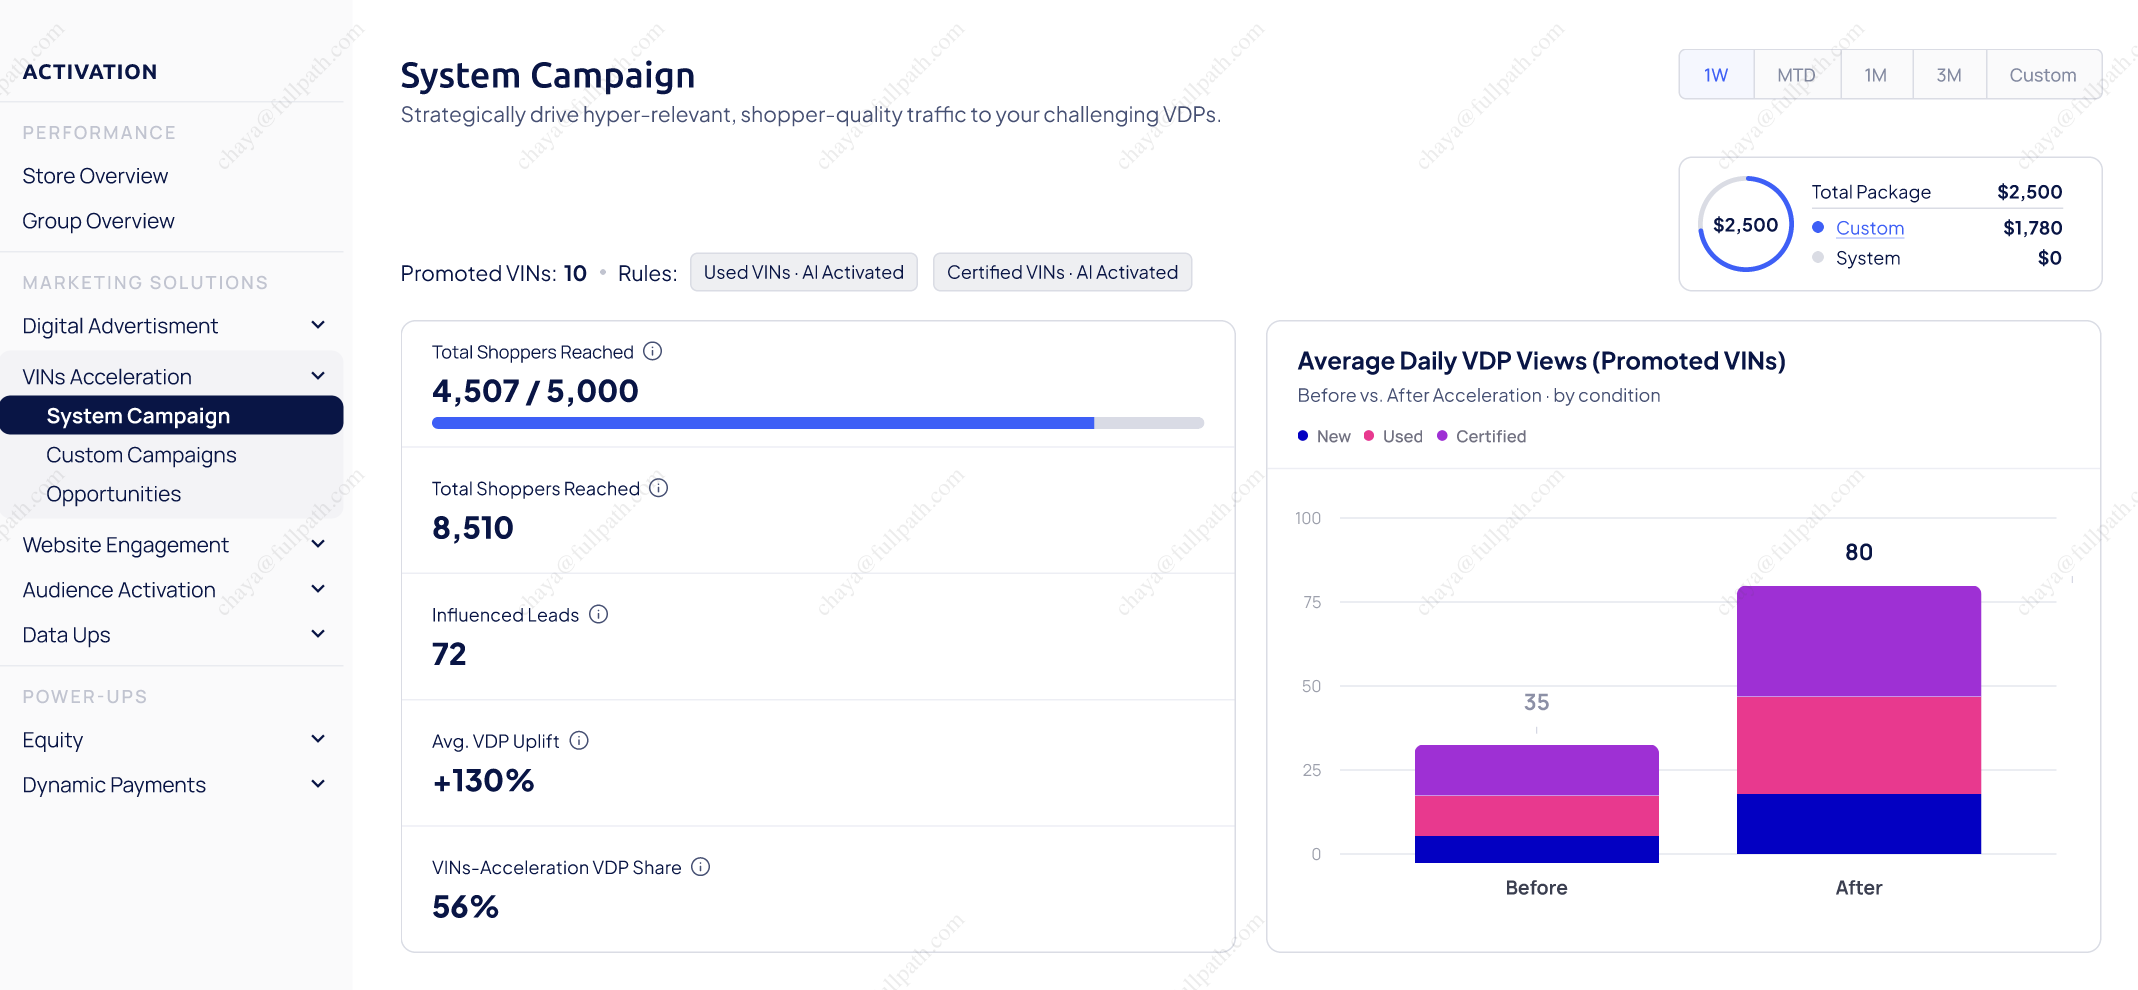
Task: Open the Custom package link
Action: [x=1869, y=228]
